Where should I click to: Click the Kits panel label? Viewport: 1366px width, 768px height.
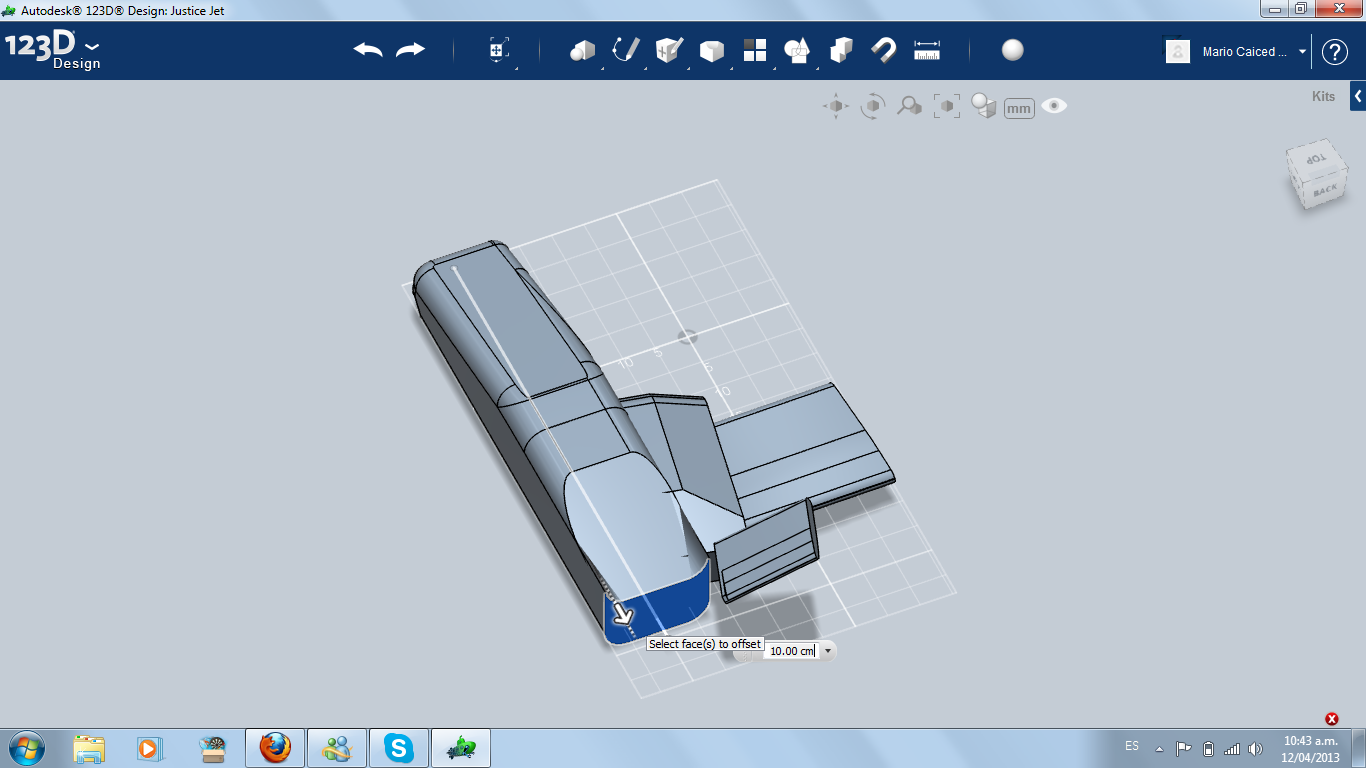click(1323, 97)
